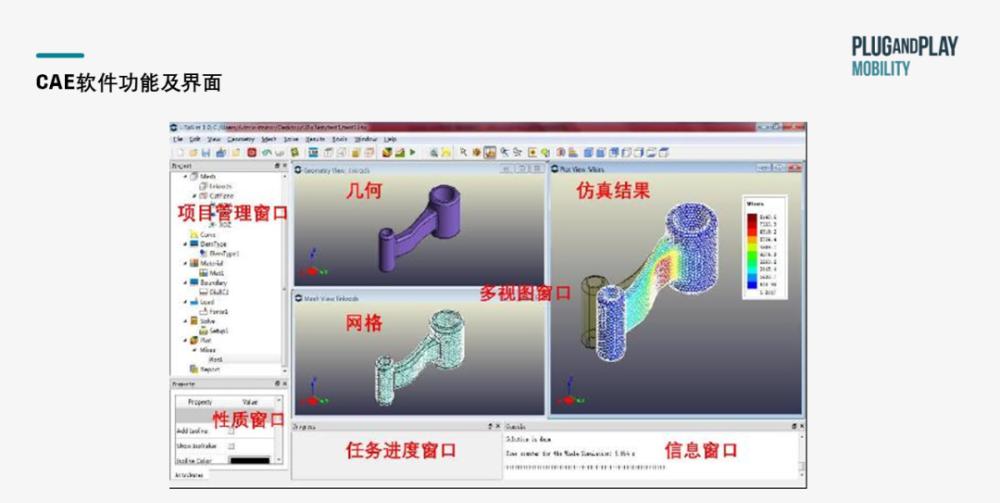This screenshot has height=503, width=1000.
Task: Collapse the Material tree node
Action: pos(186,263)
